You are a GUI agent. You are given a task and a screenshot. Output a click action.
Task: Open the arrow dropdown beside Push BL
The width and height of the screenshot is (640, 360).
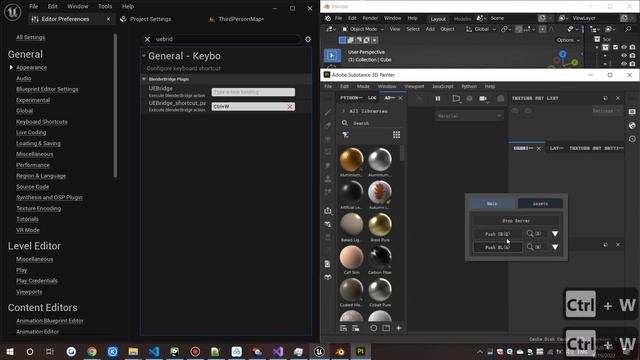555,247
